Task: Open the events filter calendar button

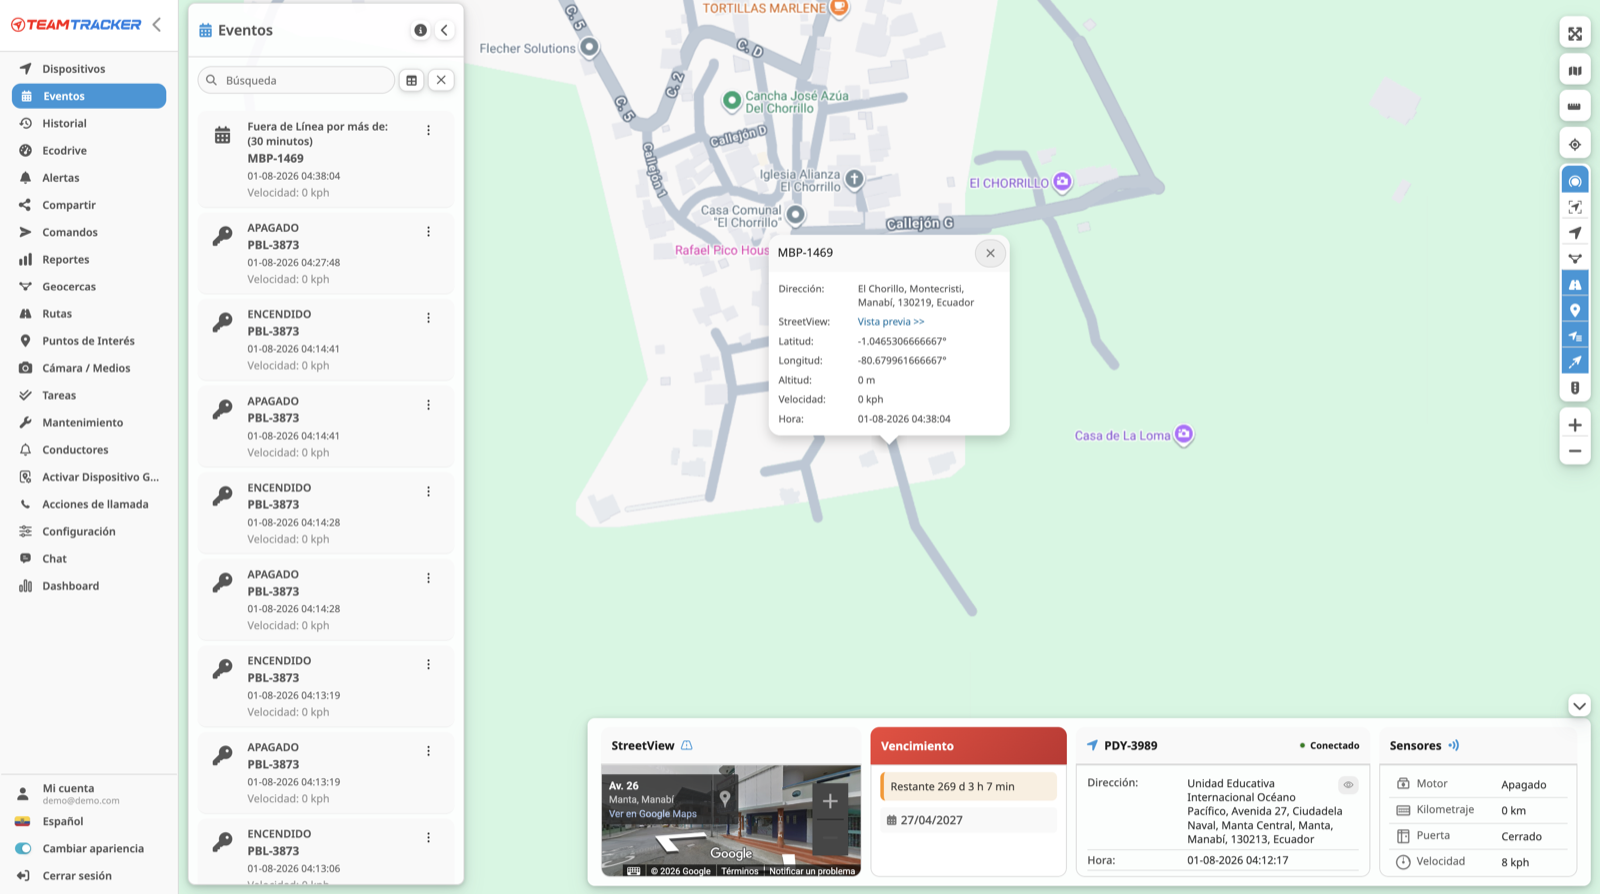Action: [x=411, y=80]
